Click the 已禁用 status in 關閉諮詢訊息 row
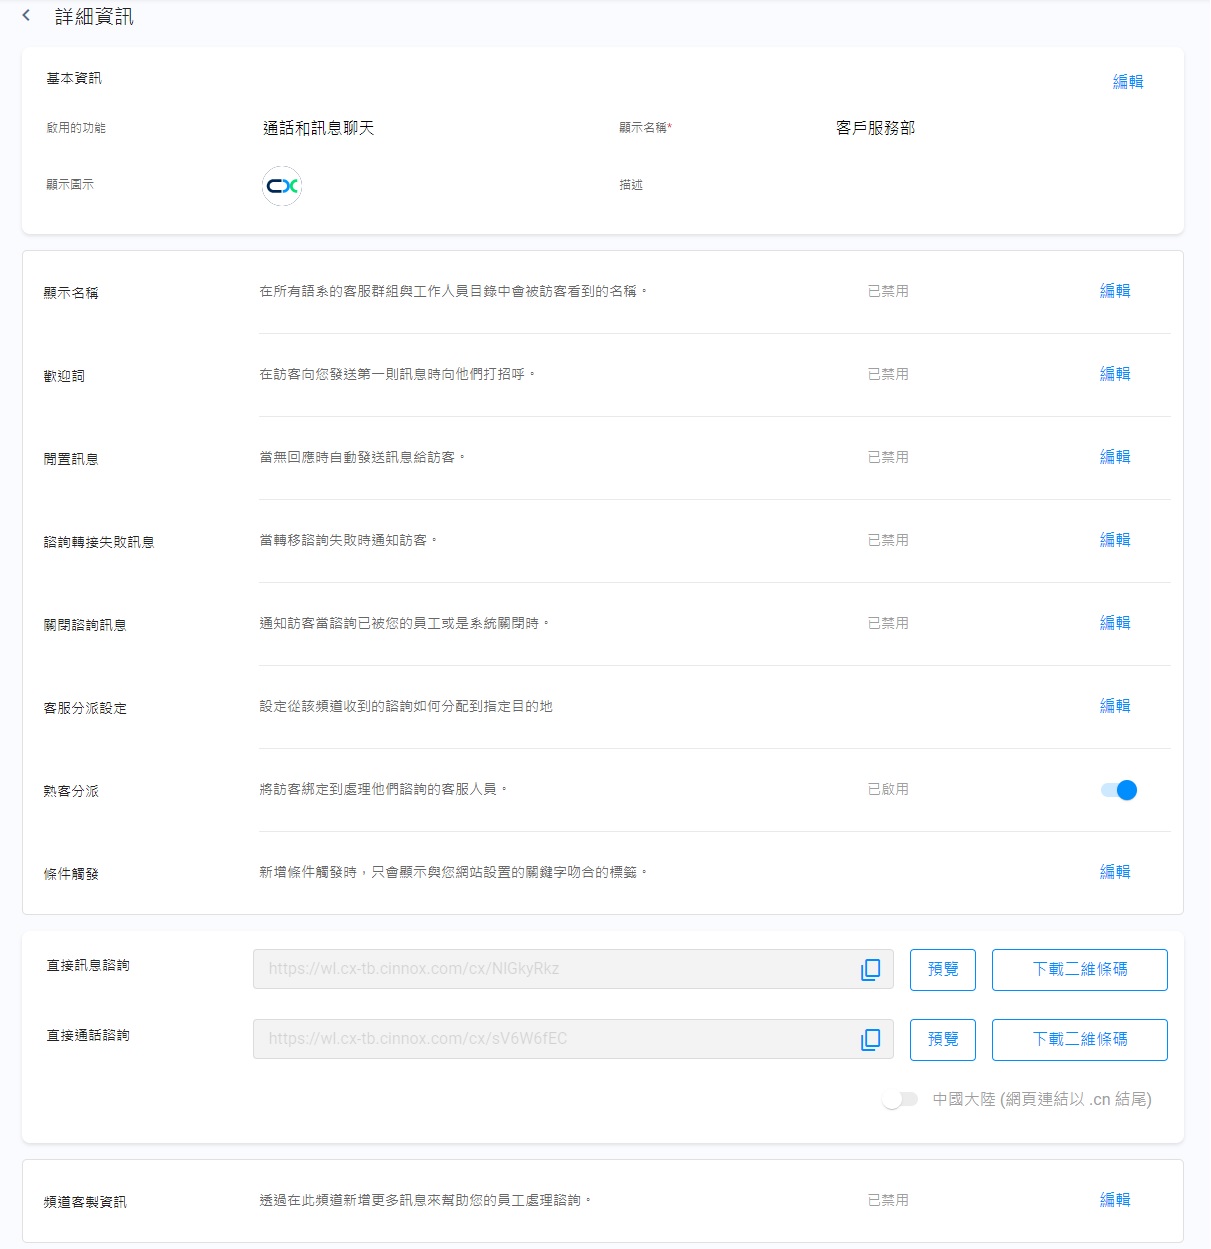The image size is (1211, 1249). tap(888, 624)
